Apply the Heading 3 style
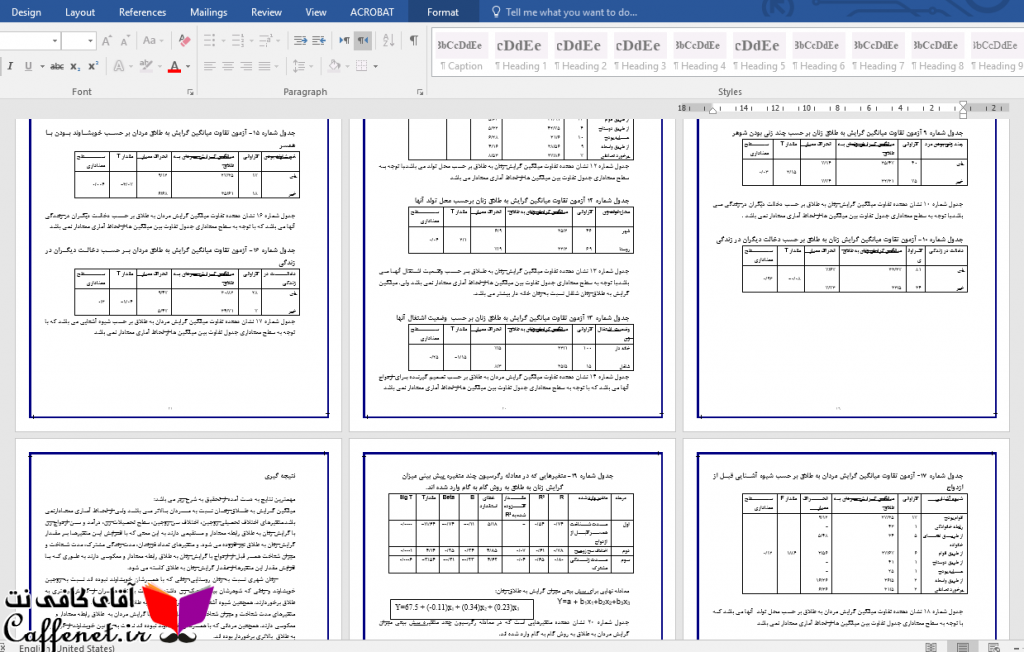Viewport: 1024px width, 652px height. tap(639, 55)
